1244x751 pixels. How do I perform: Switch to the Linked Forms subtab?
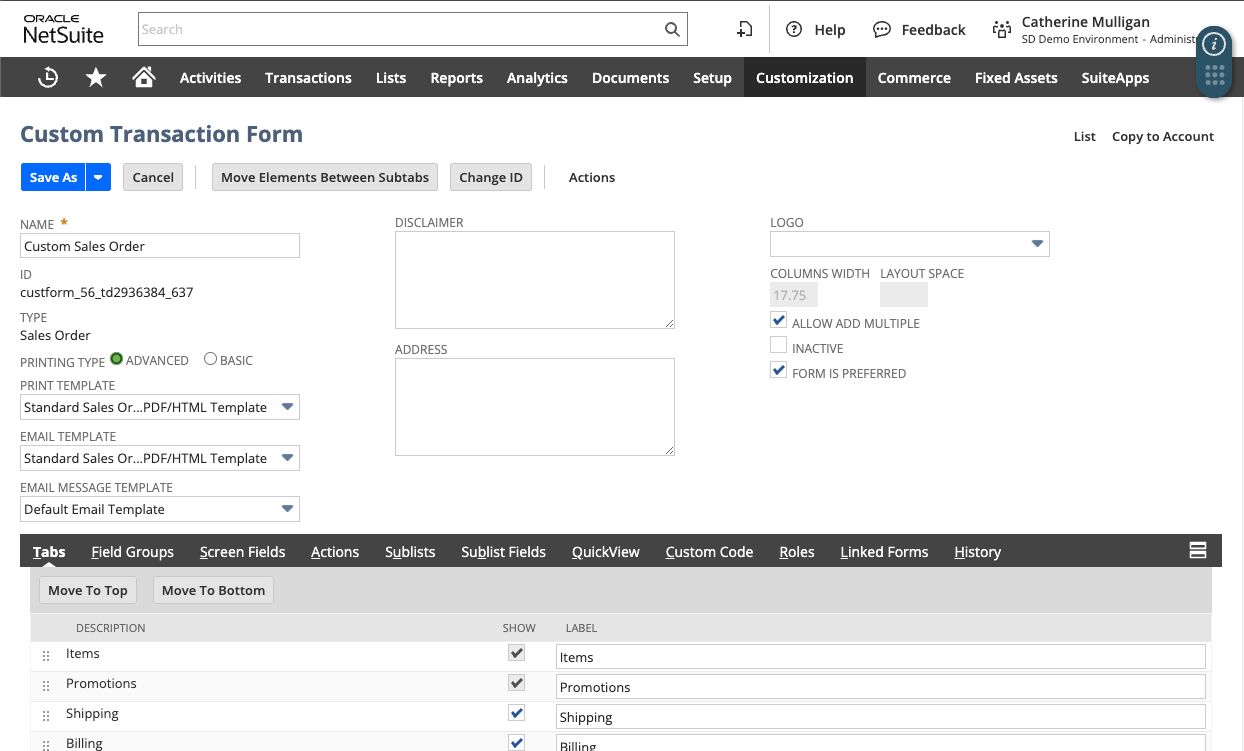pos(884,551)
